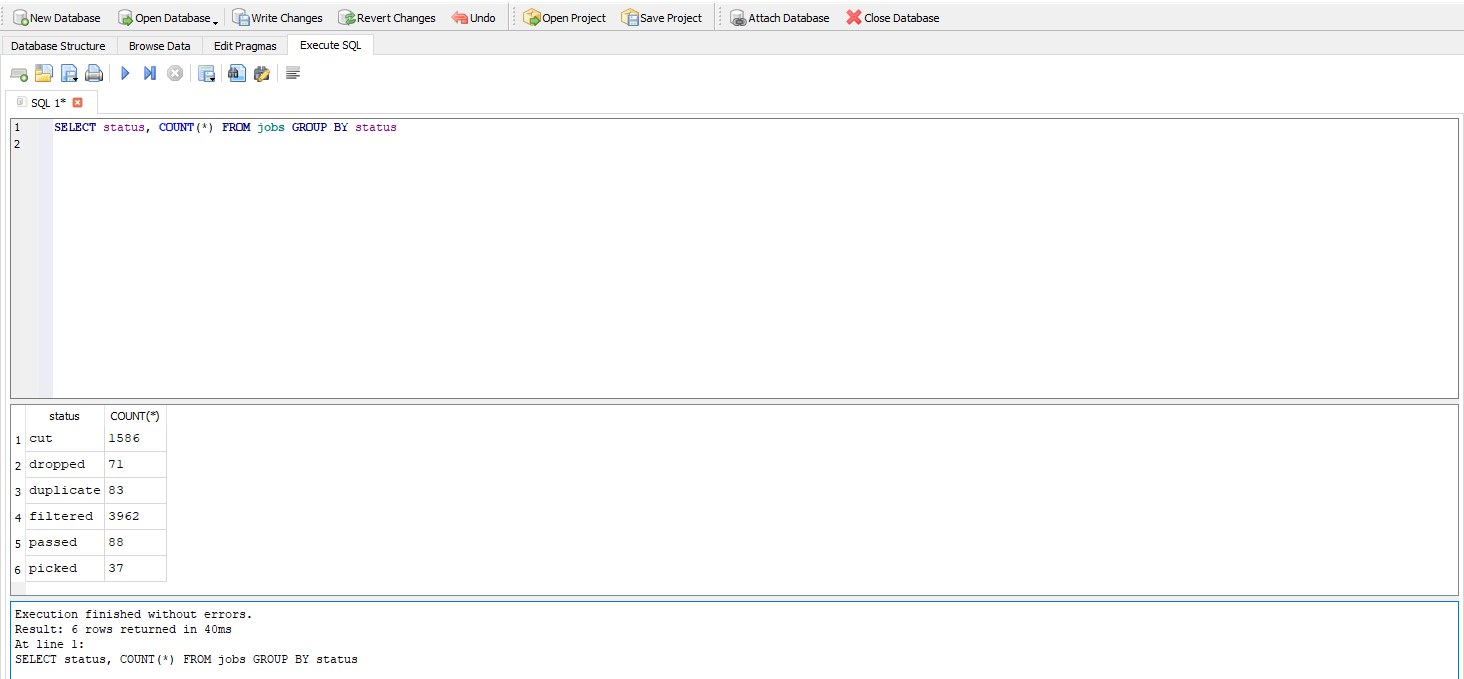
Task: Click the COUNT(*) column header
Action: tap(135, 416)
